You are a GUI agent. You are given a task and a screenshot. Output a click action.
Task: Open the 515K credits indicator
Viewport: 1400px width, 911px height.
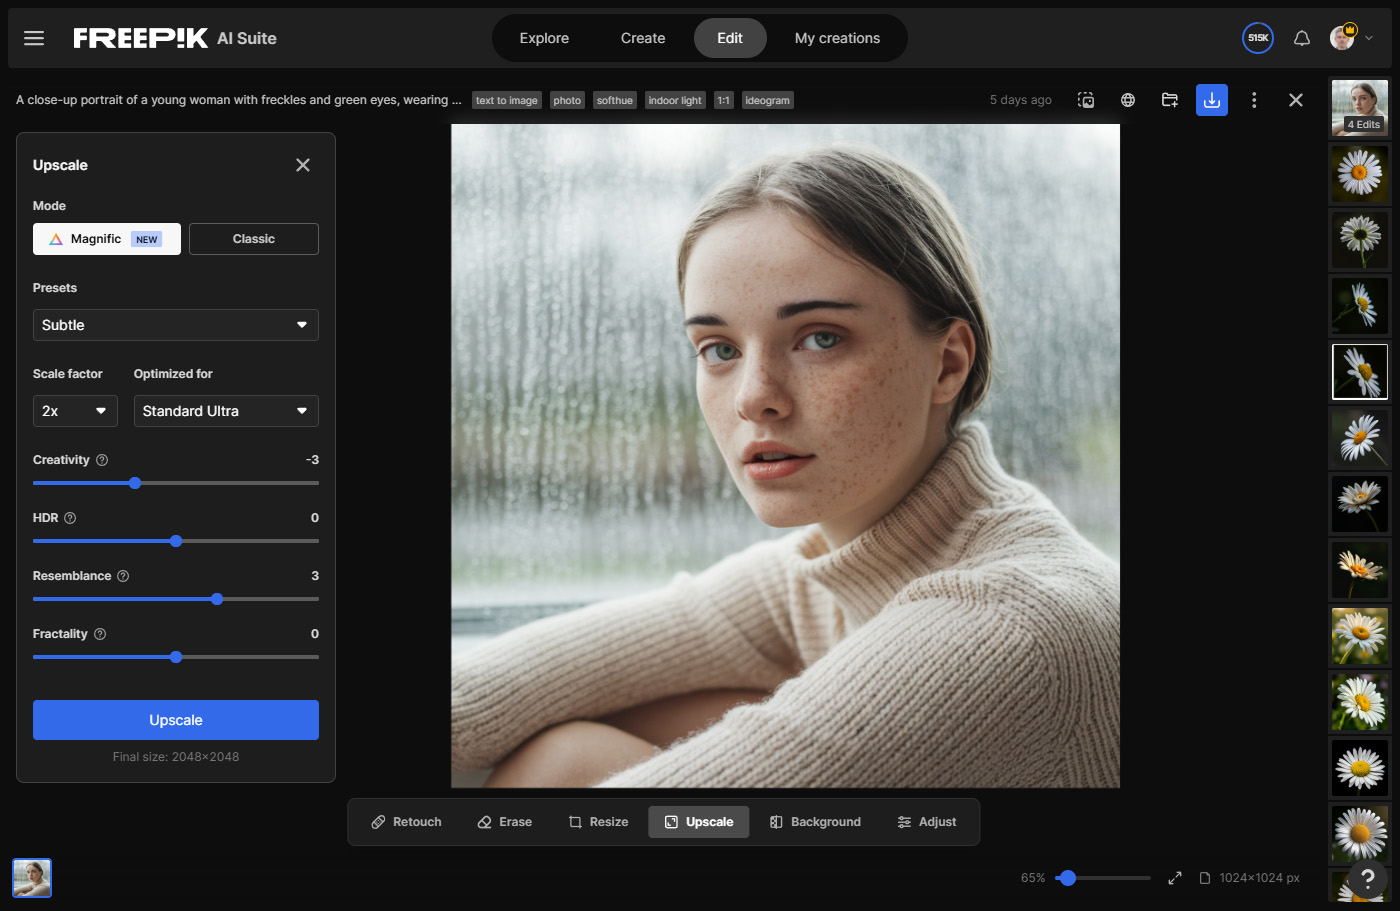tap(1258, 38)
